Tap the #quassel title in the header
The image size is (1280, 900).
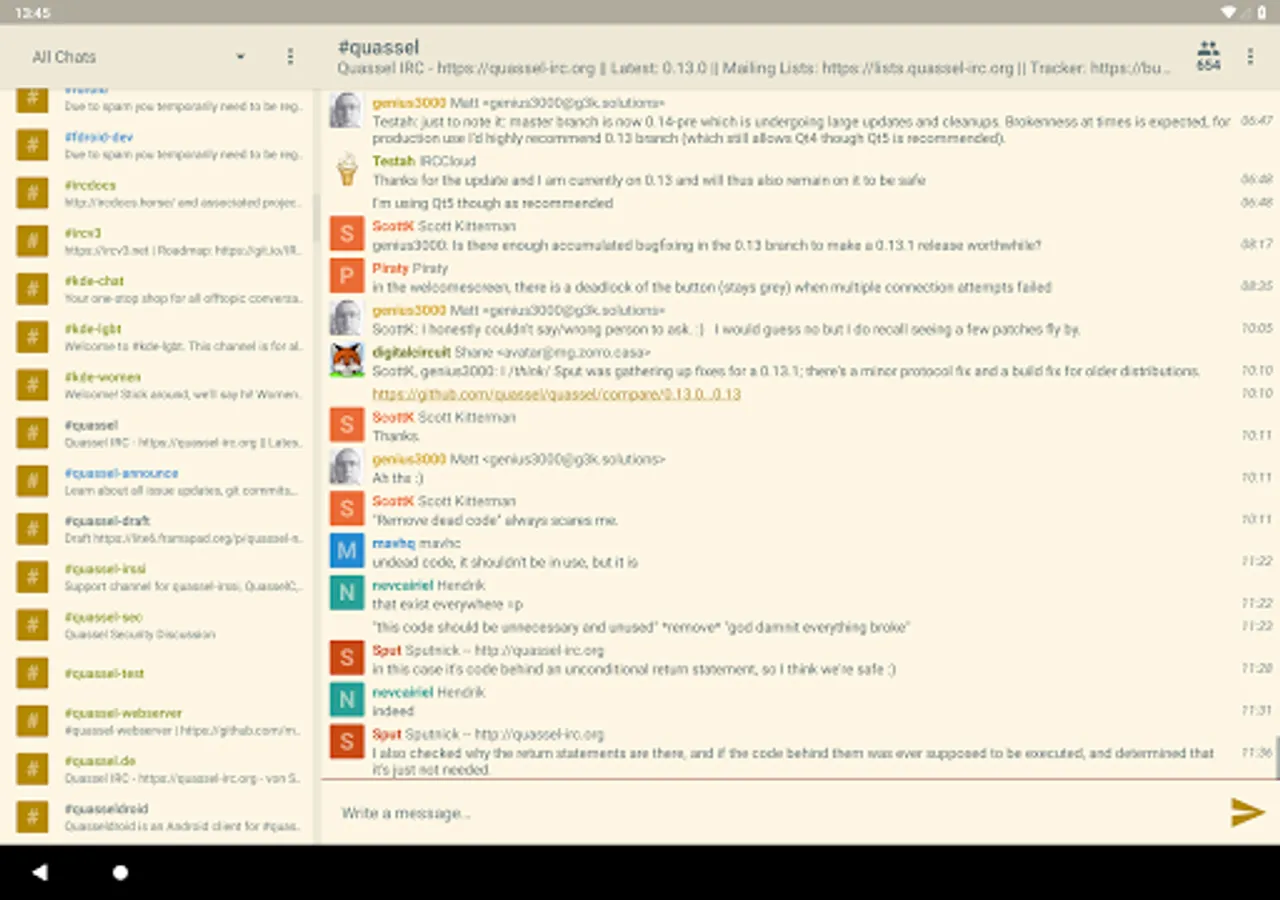point(378,47)
